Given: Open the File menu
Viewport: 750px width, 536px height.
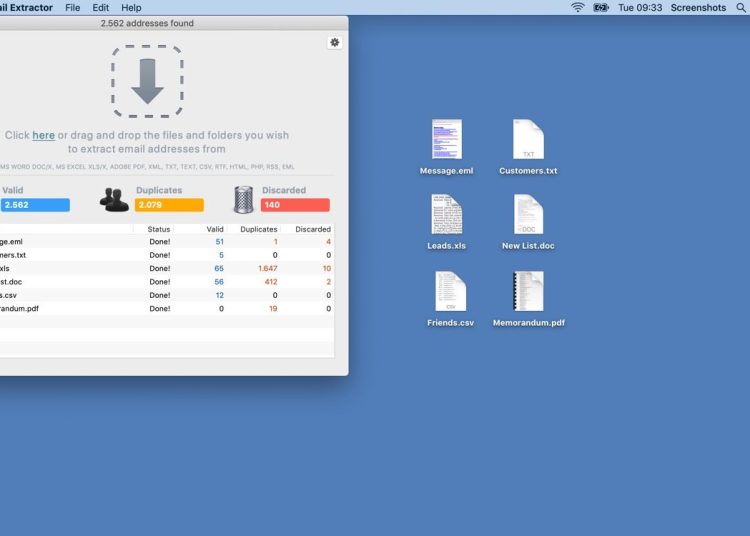Looking at the screenshot, I should [73, 7].
